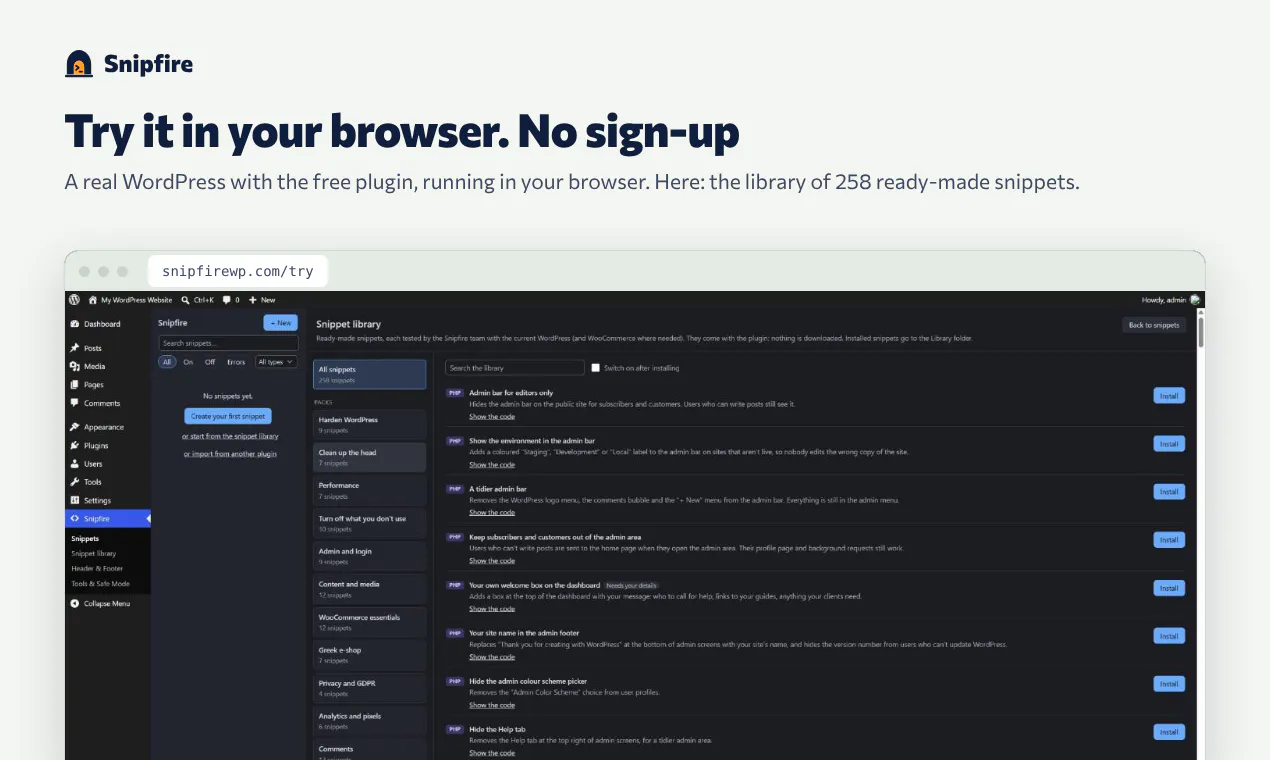Click the Collapse Menu arrow icon

pos(75,604)
